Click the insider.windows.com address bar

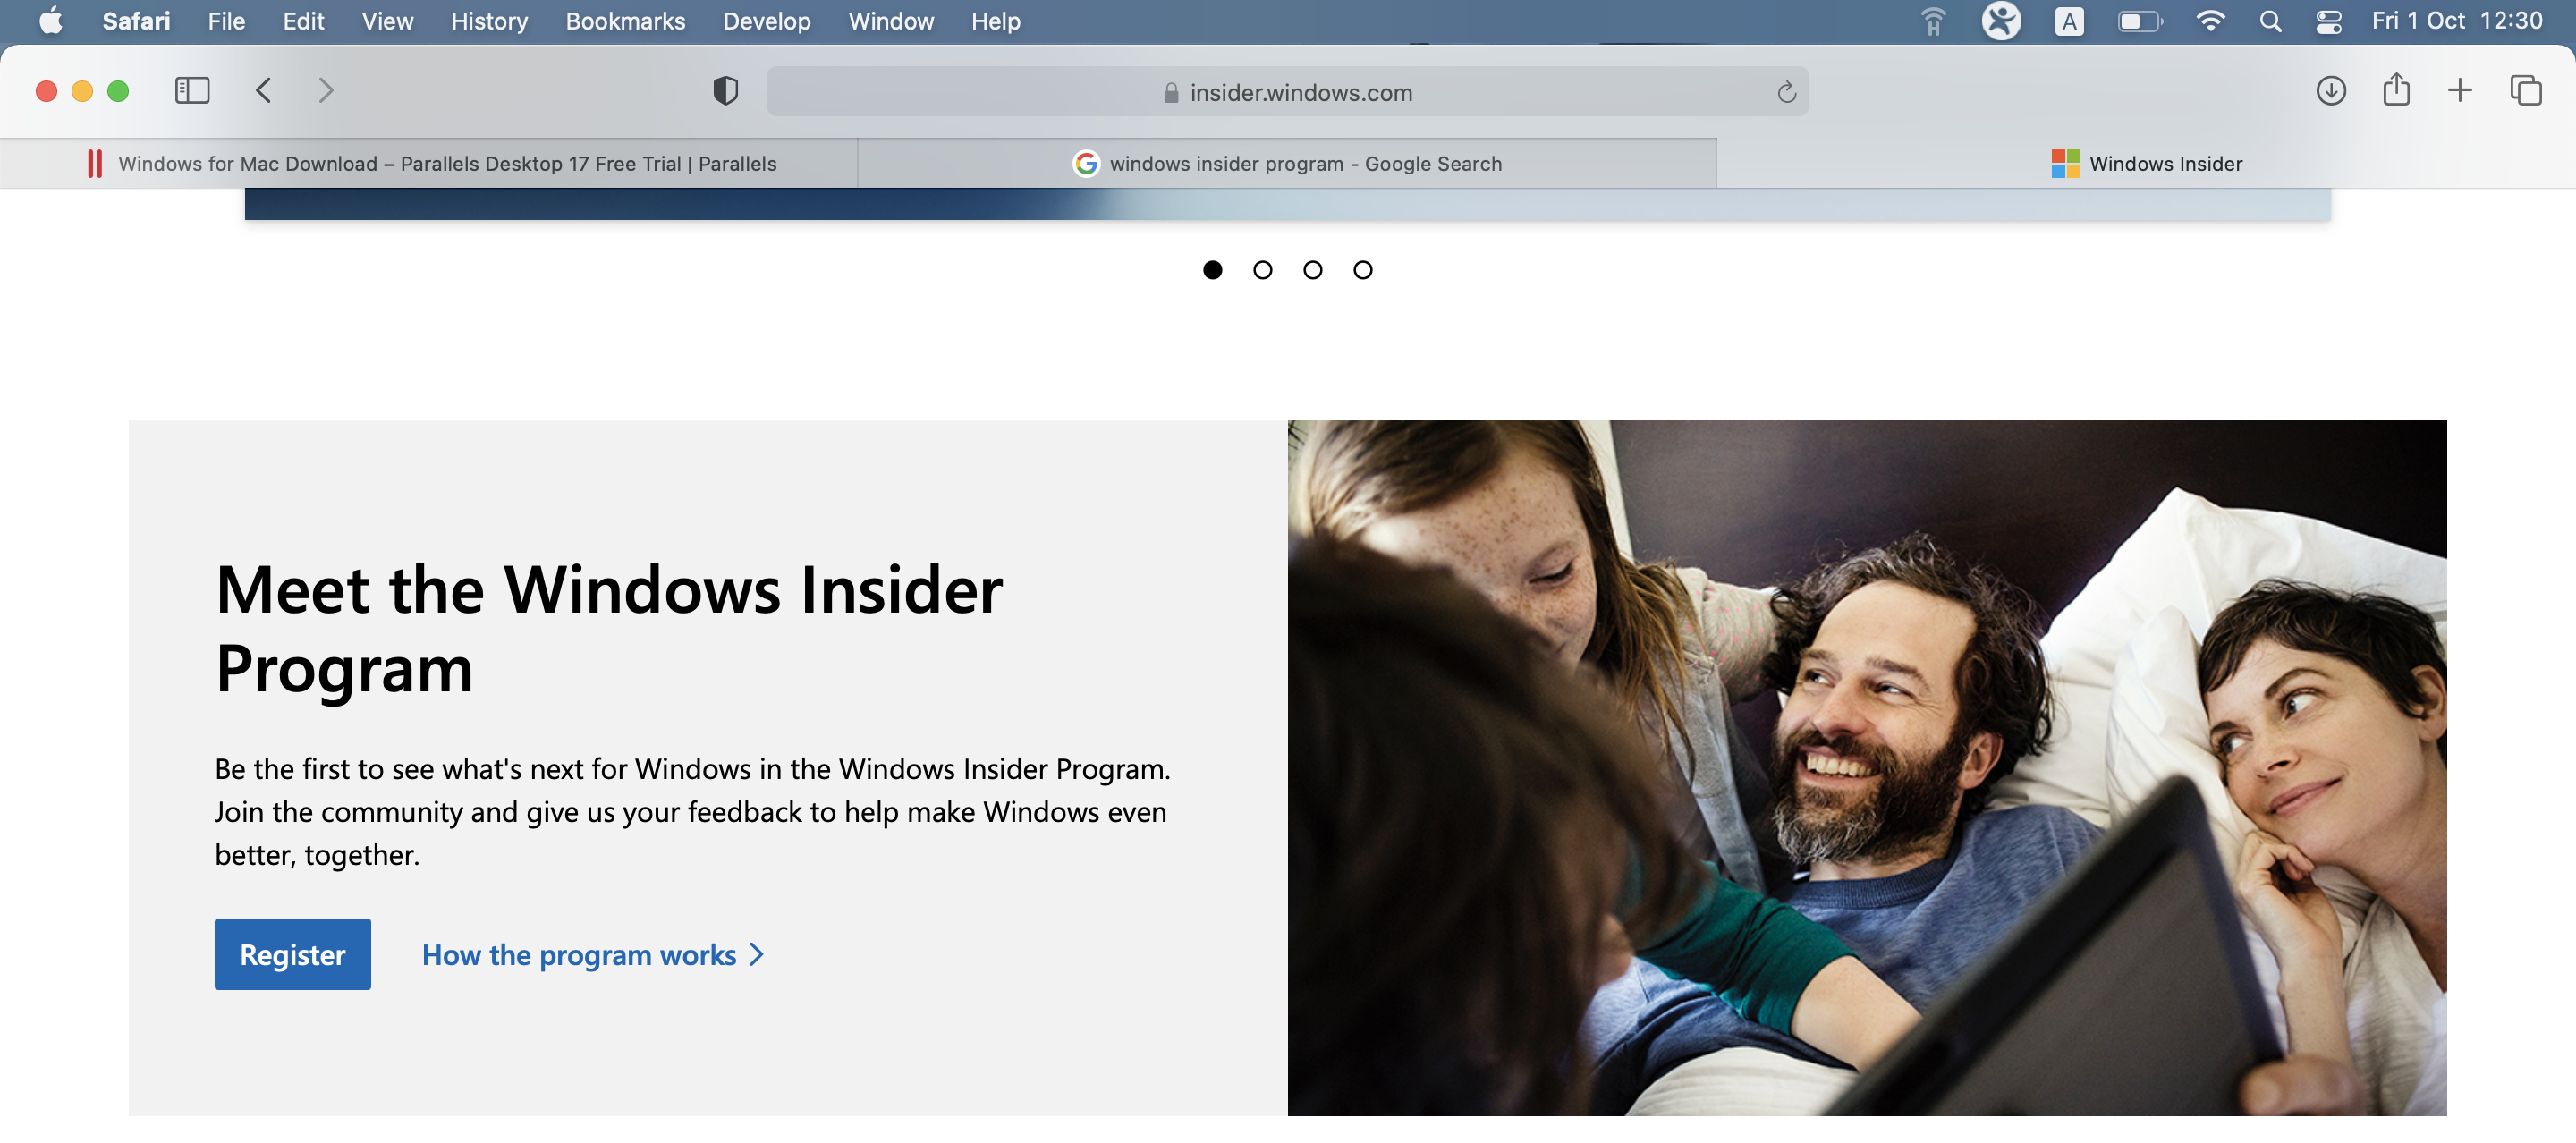(1288, 92)
